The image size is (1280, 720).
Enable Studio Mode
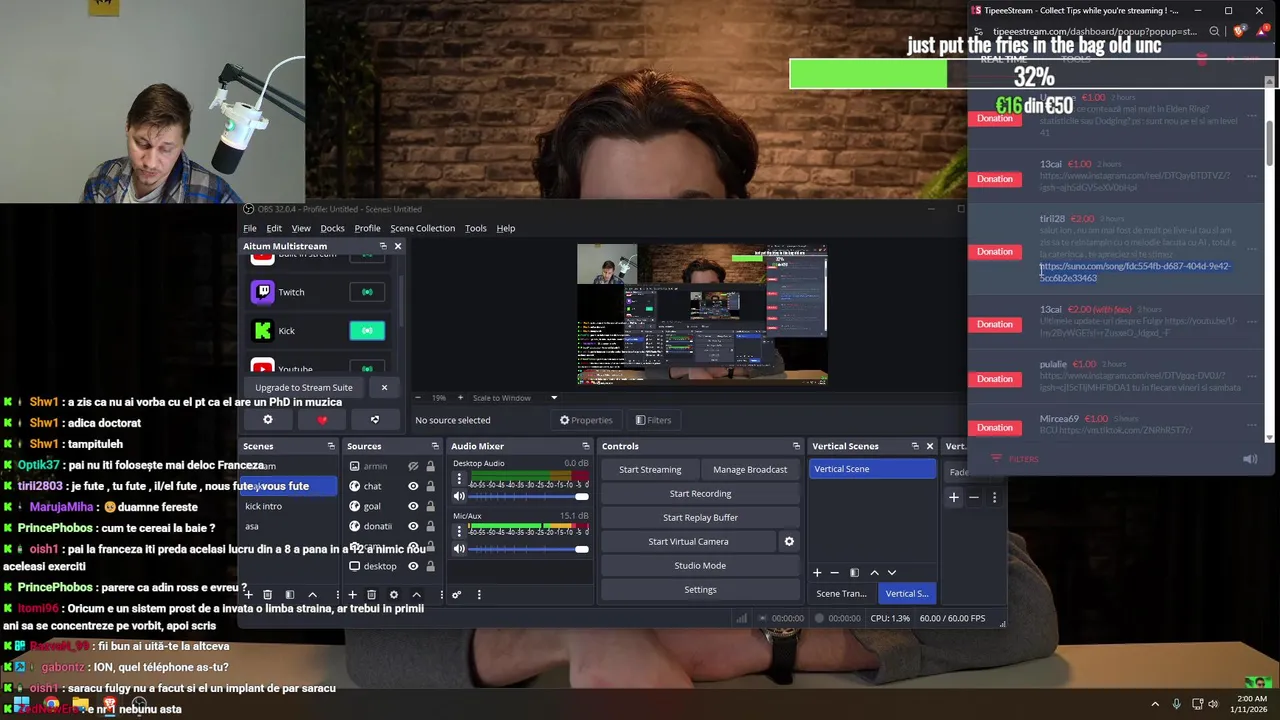(x=700, y=566)
